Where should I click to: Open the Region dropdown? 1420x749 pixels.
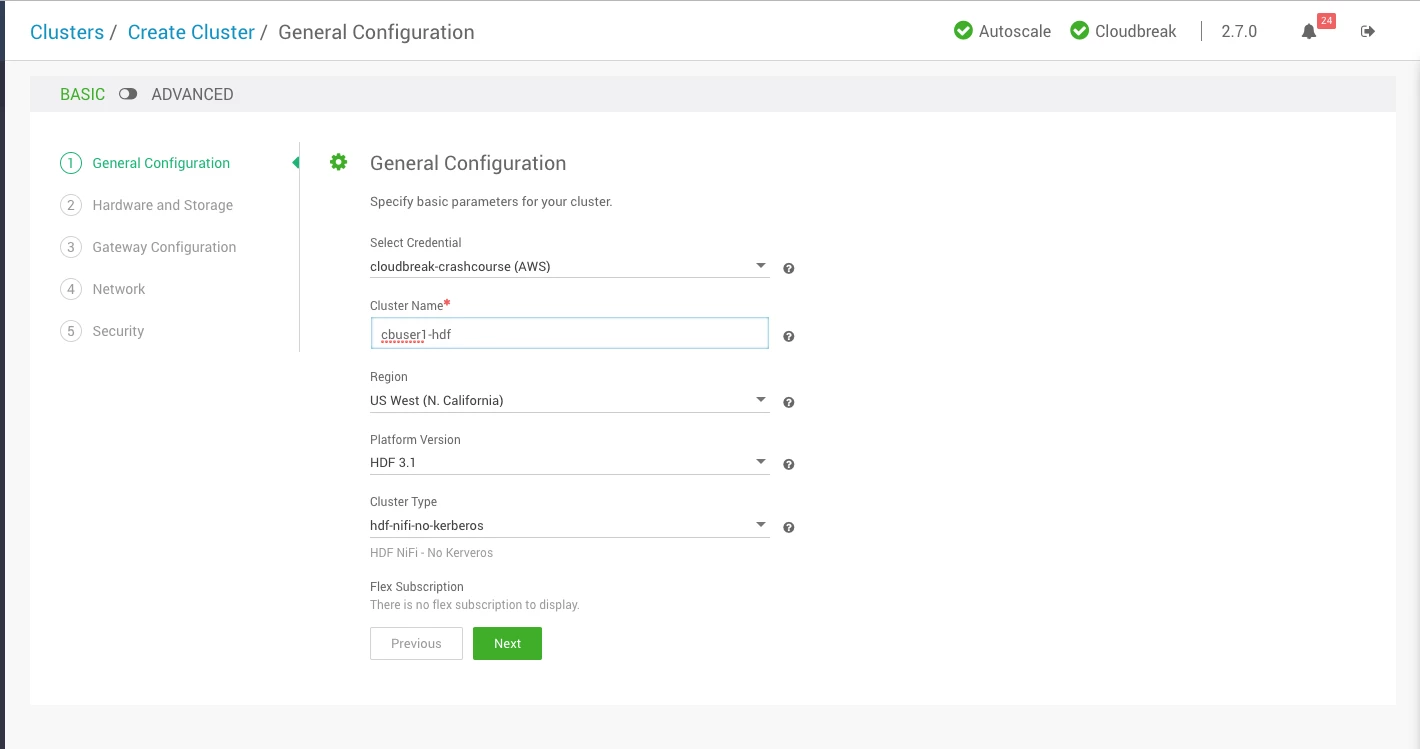(569, 401)
